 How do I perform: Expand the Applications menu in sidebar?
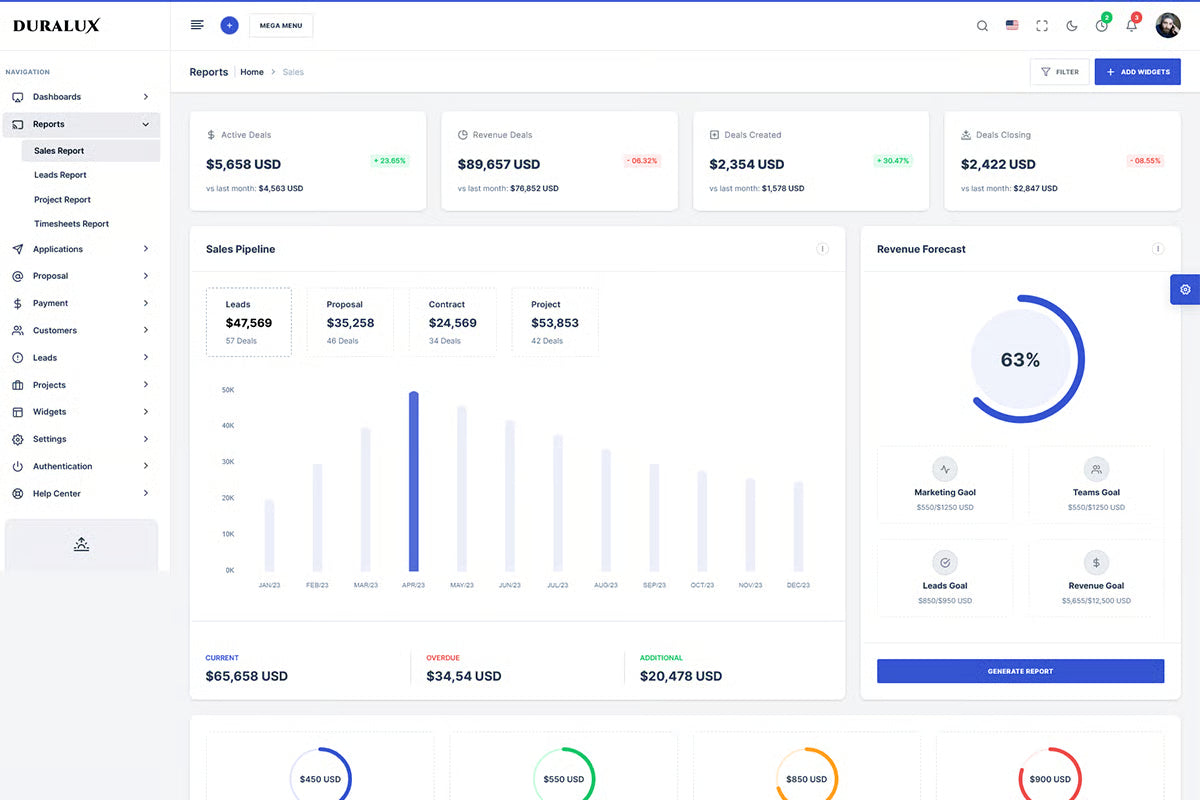(80, 249)
